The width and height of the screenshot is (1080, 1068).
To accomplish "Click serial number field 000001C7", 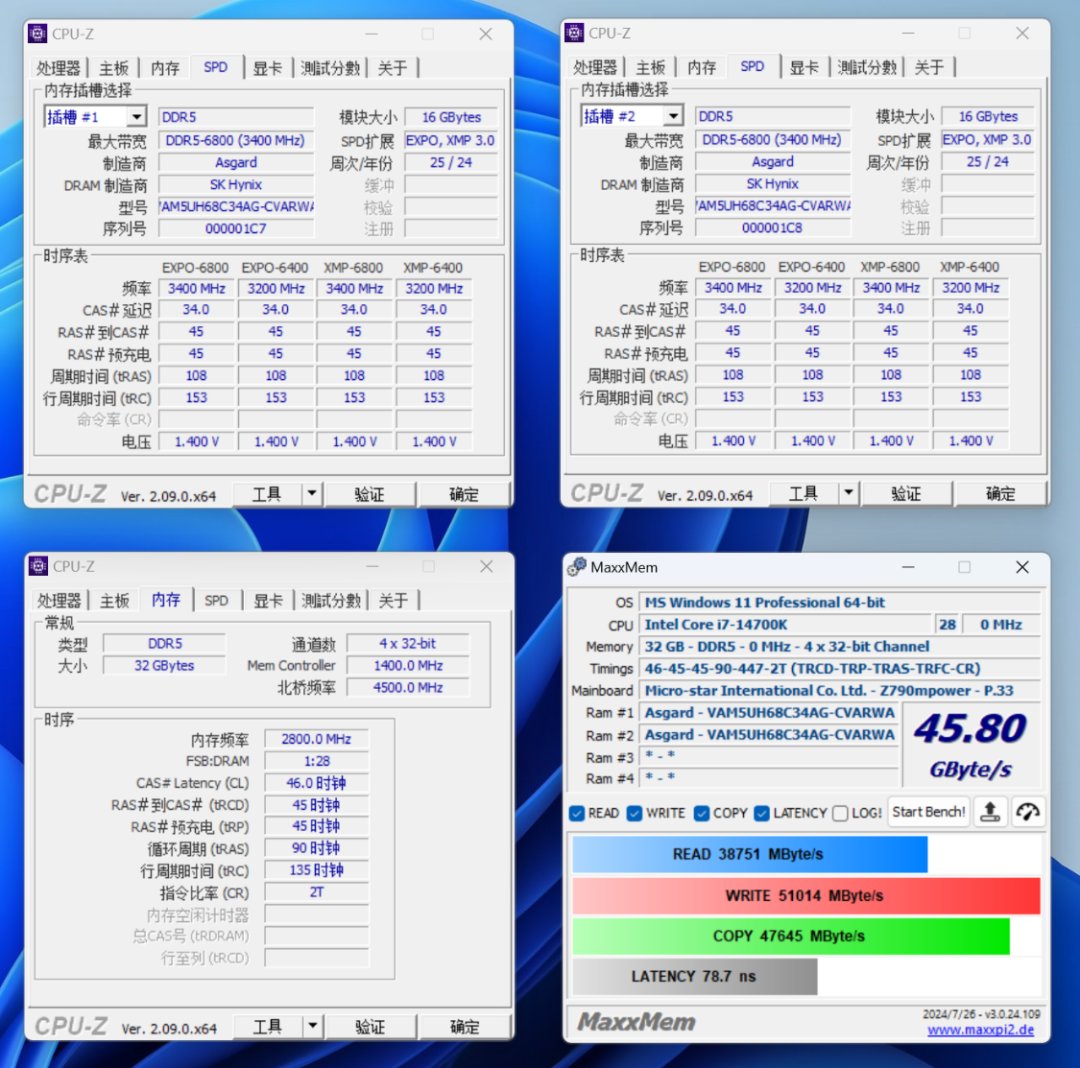I will tap(236, 228).
